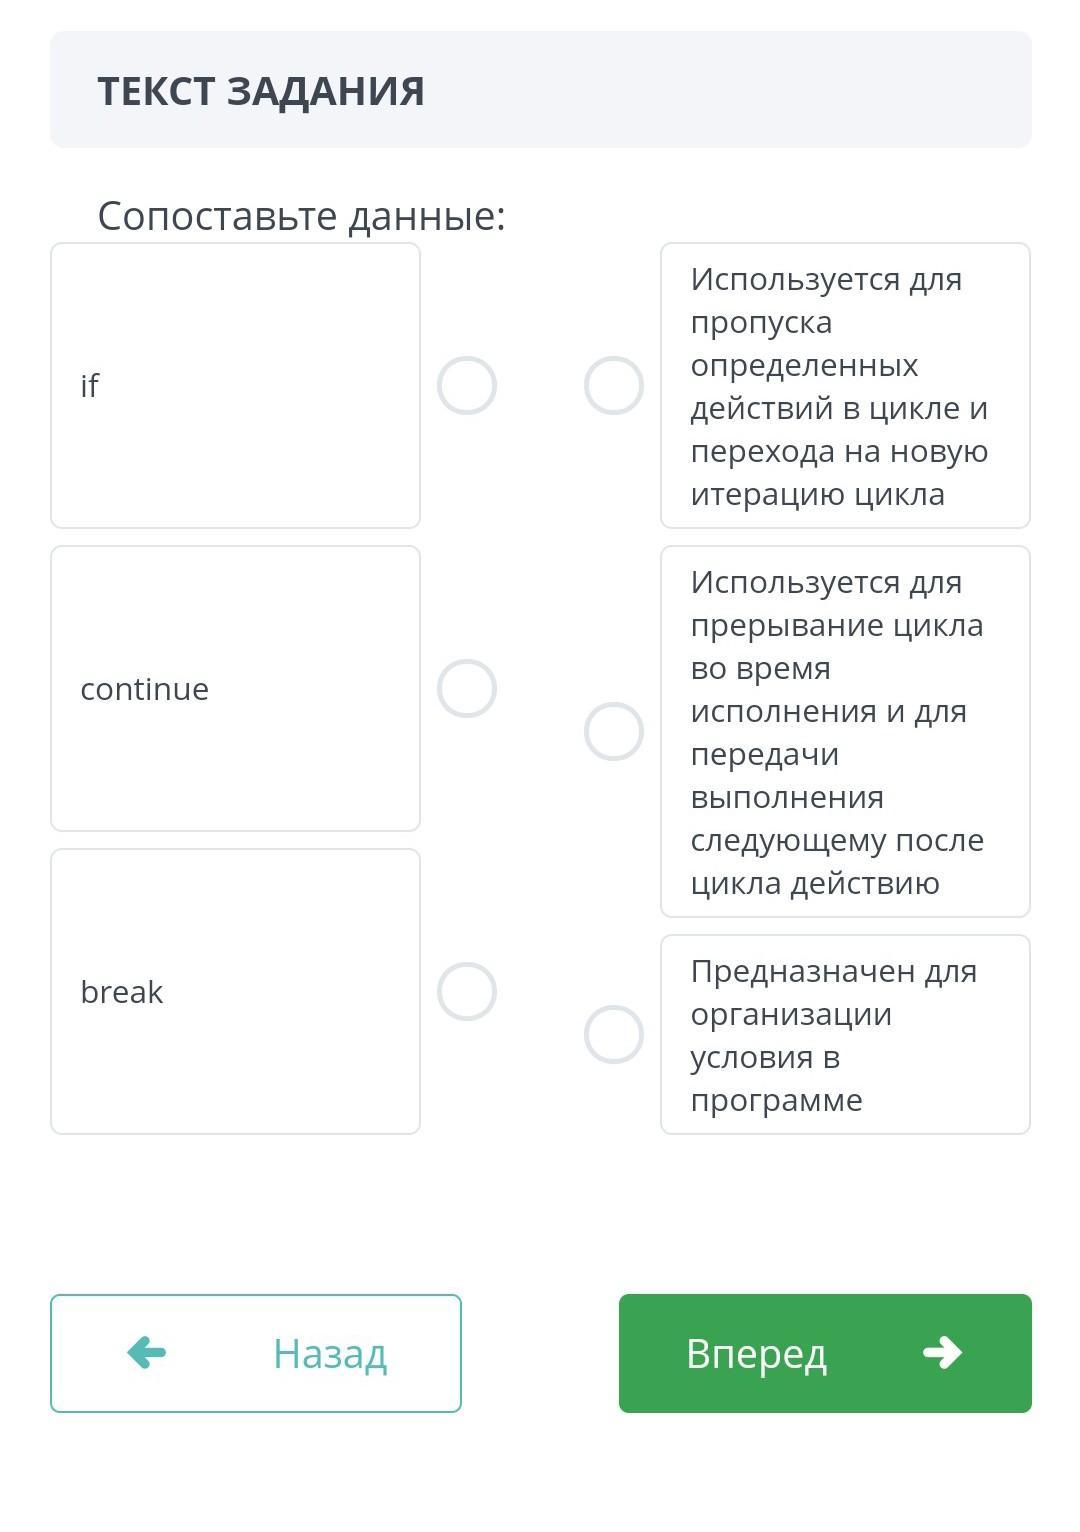Select the radio circle next to 'break'
Viewport: 1080px width, 1532px height.
click(467, 991)
